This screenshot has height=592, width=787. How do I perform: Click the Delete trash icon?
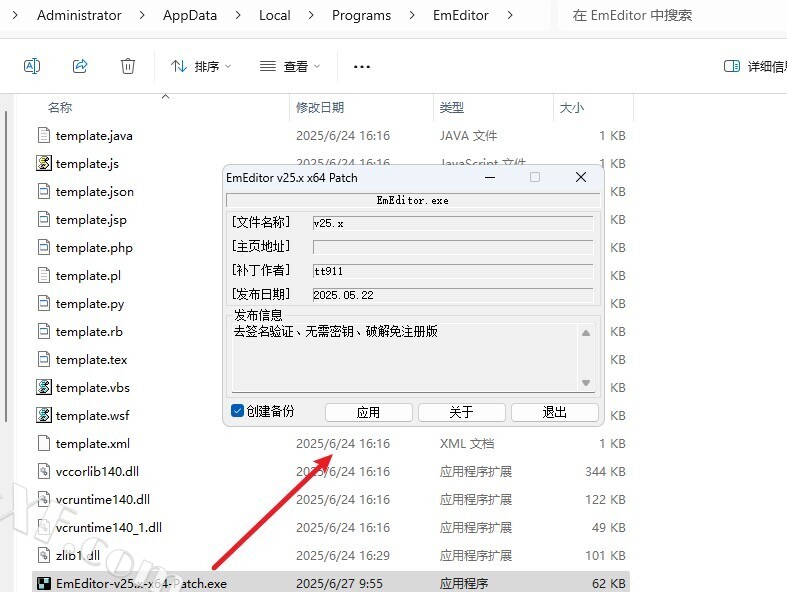[x=128, y=66]
